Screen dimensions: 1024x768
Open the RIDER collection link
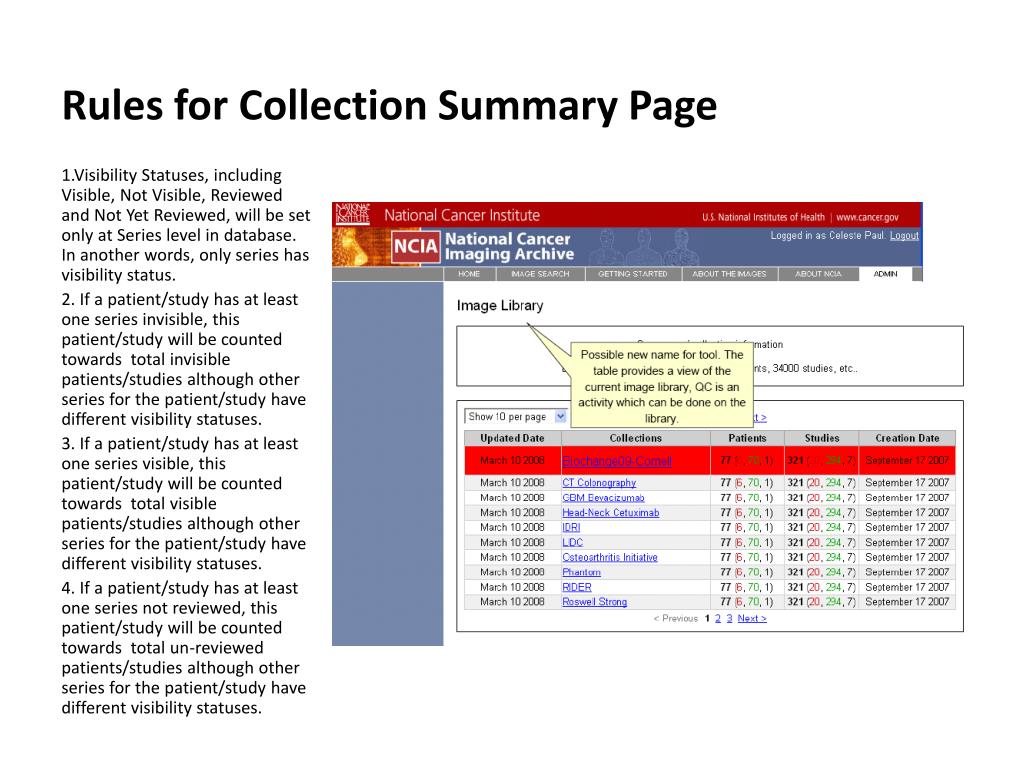coord(577,587)
